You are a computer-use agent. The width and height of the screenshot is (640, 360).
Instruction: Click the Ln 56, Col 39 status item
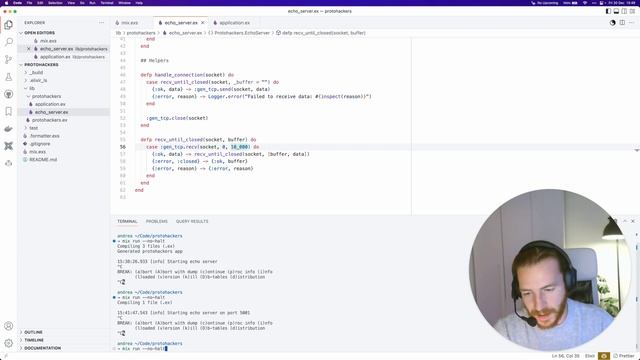pyautogui.click(x=565, y=356)
